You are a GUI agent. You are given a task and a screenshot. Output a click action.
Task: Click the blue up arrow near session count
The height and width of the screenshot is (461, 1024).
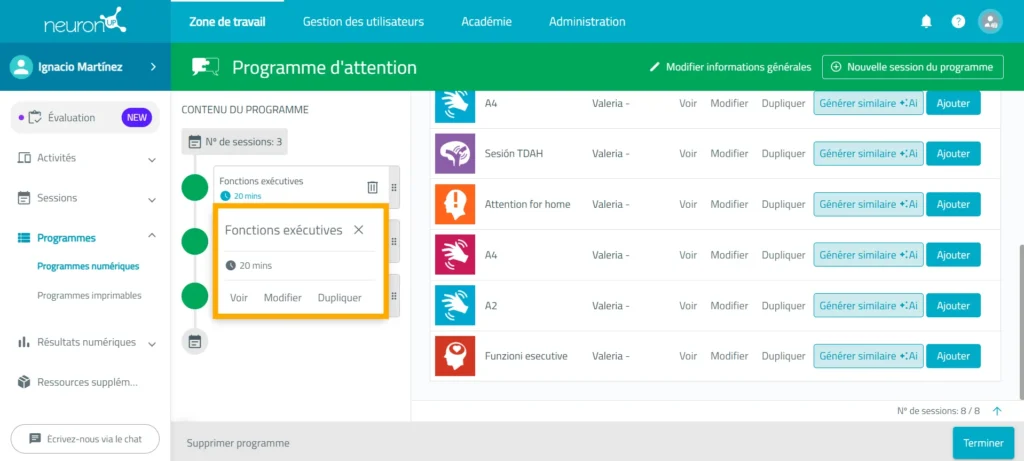pos(997,411)
